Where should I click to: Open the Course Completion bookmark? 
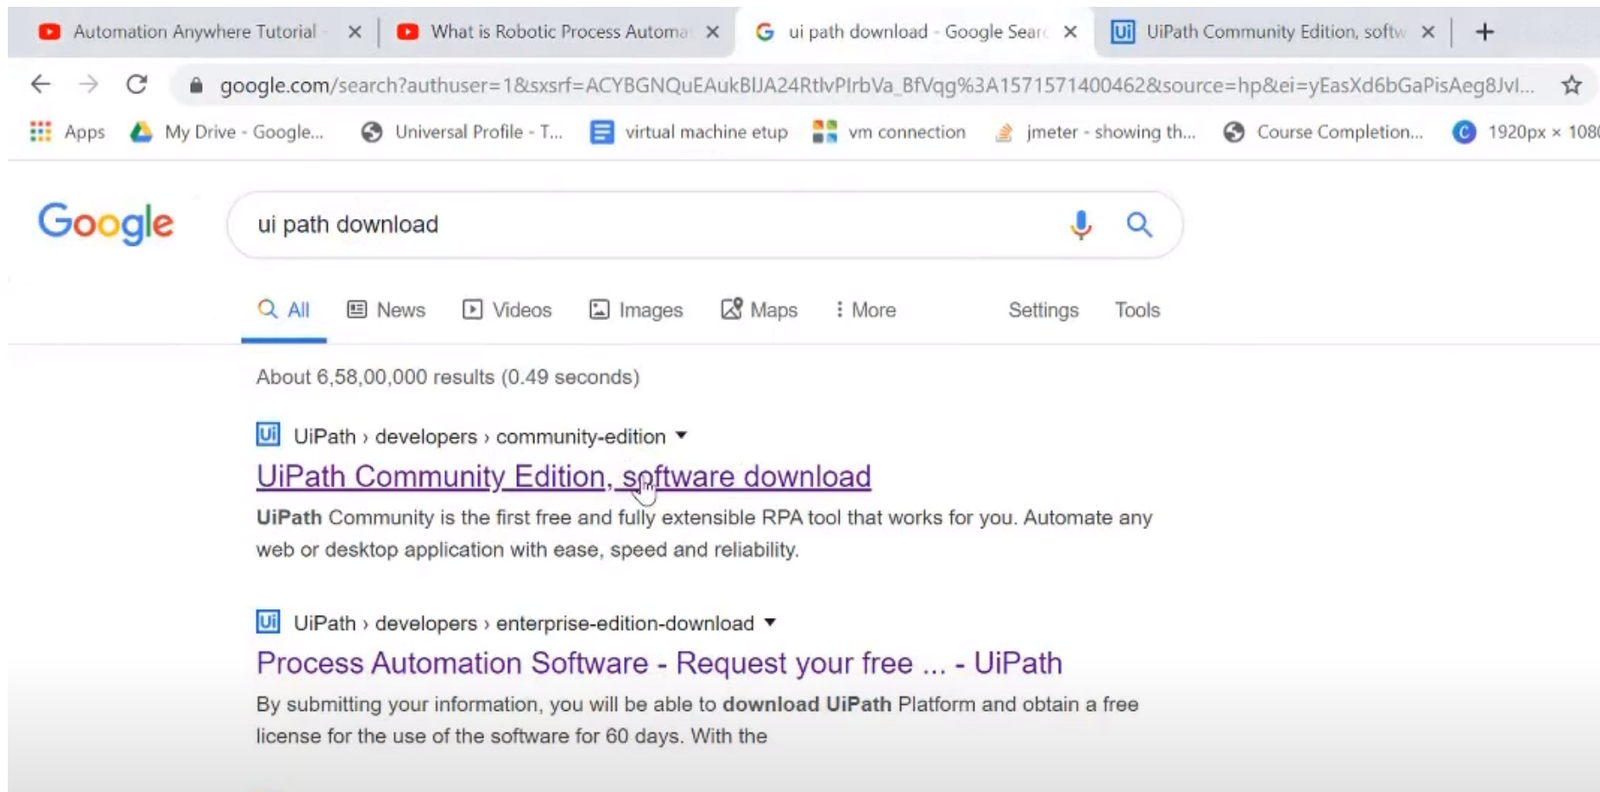click(1323, 132)
